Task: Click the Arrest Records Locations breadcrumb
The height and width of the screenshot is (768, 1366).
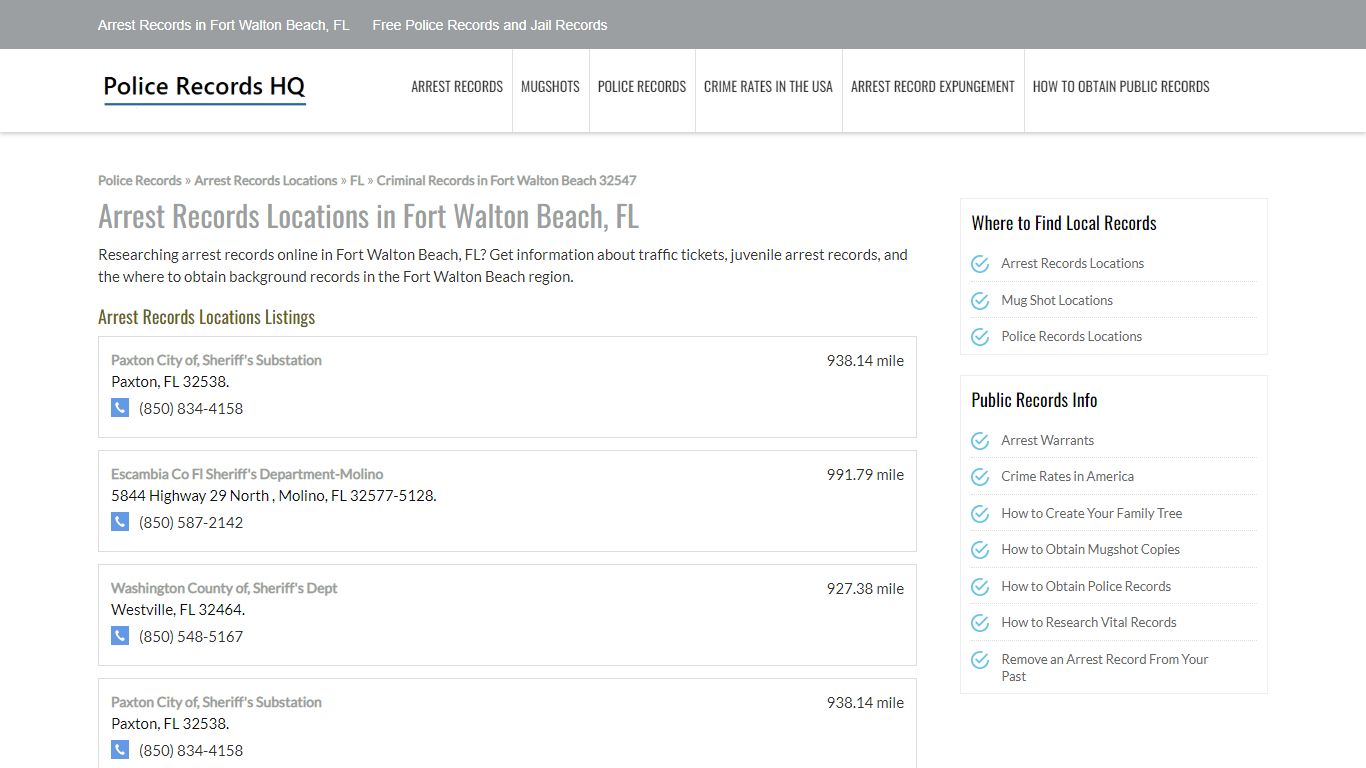Action: (266, 181)
